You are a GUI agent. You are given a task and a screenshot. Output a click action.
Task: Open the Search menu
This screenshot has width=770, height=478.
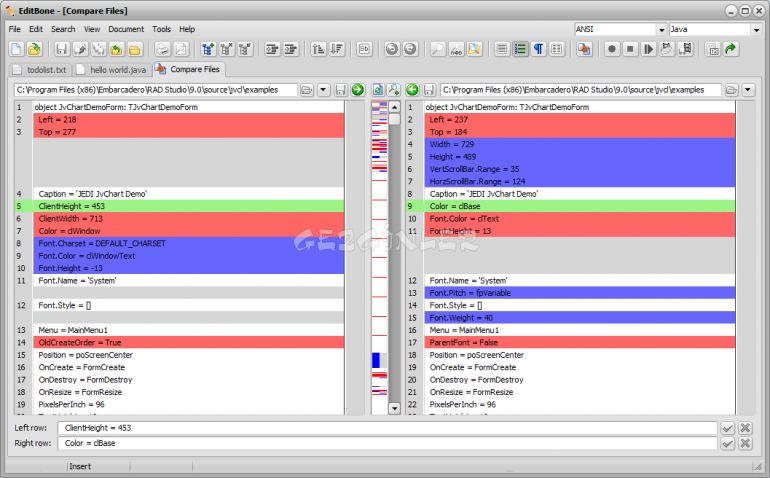coord(63,29)
